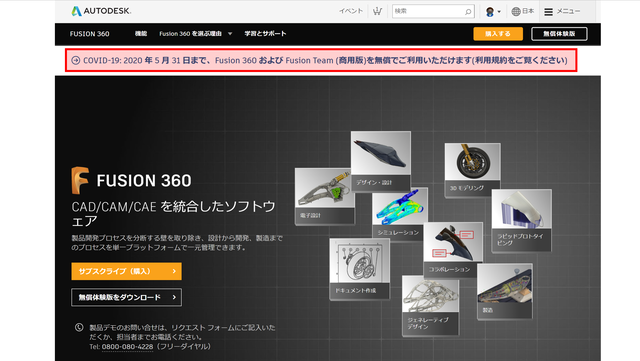Select the ジェネレーティブデザイン thumbnail card

tap(431, 305)
